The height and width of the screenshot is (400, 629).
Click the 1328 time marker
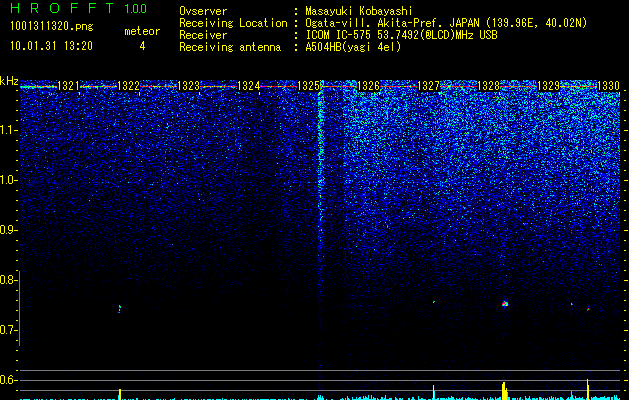(488, 86)
